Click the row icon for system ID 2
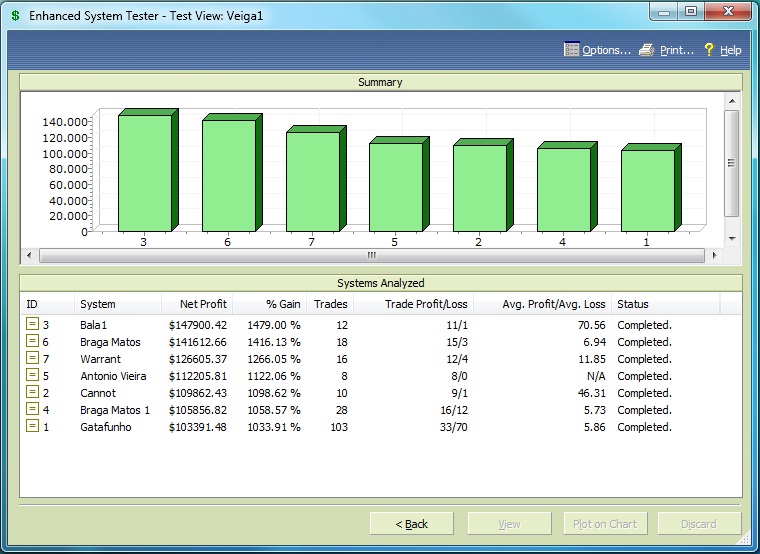 coord(32,392)
